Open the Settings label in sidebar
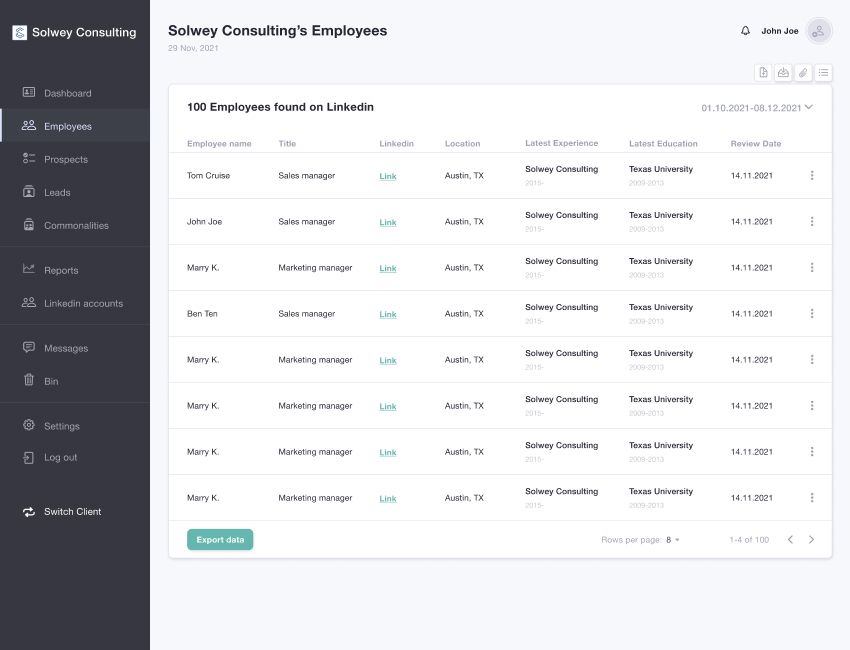 [x=62, y=426]
